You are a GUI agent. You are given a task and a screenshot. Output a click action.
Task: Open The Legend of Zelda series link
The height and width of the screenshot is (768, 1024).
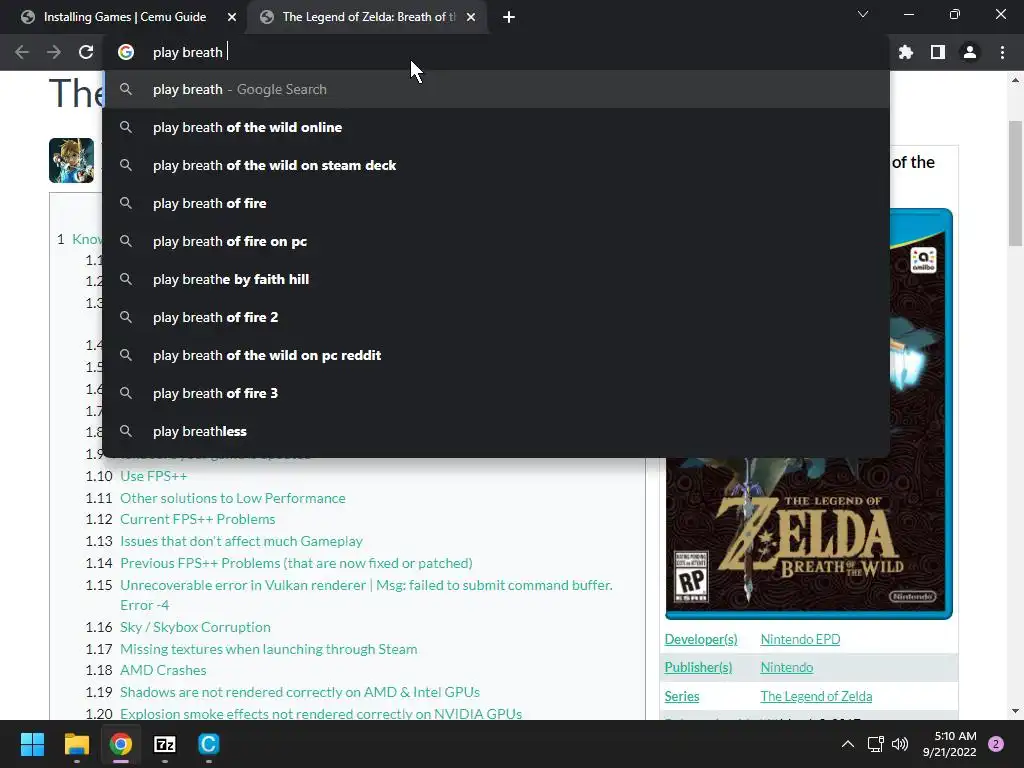click(x=816, y=696)
